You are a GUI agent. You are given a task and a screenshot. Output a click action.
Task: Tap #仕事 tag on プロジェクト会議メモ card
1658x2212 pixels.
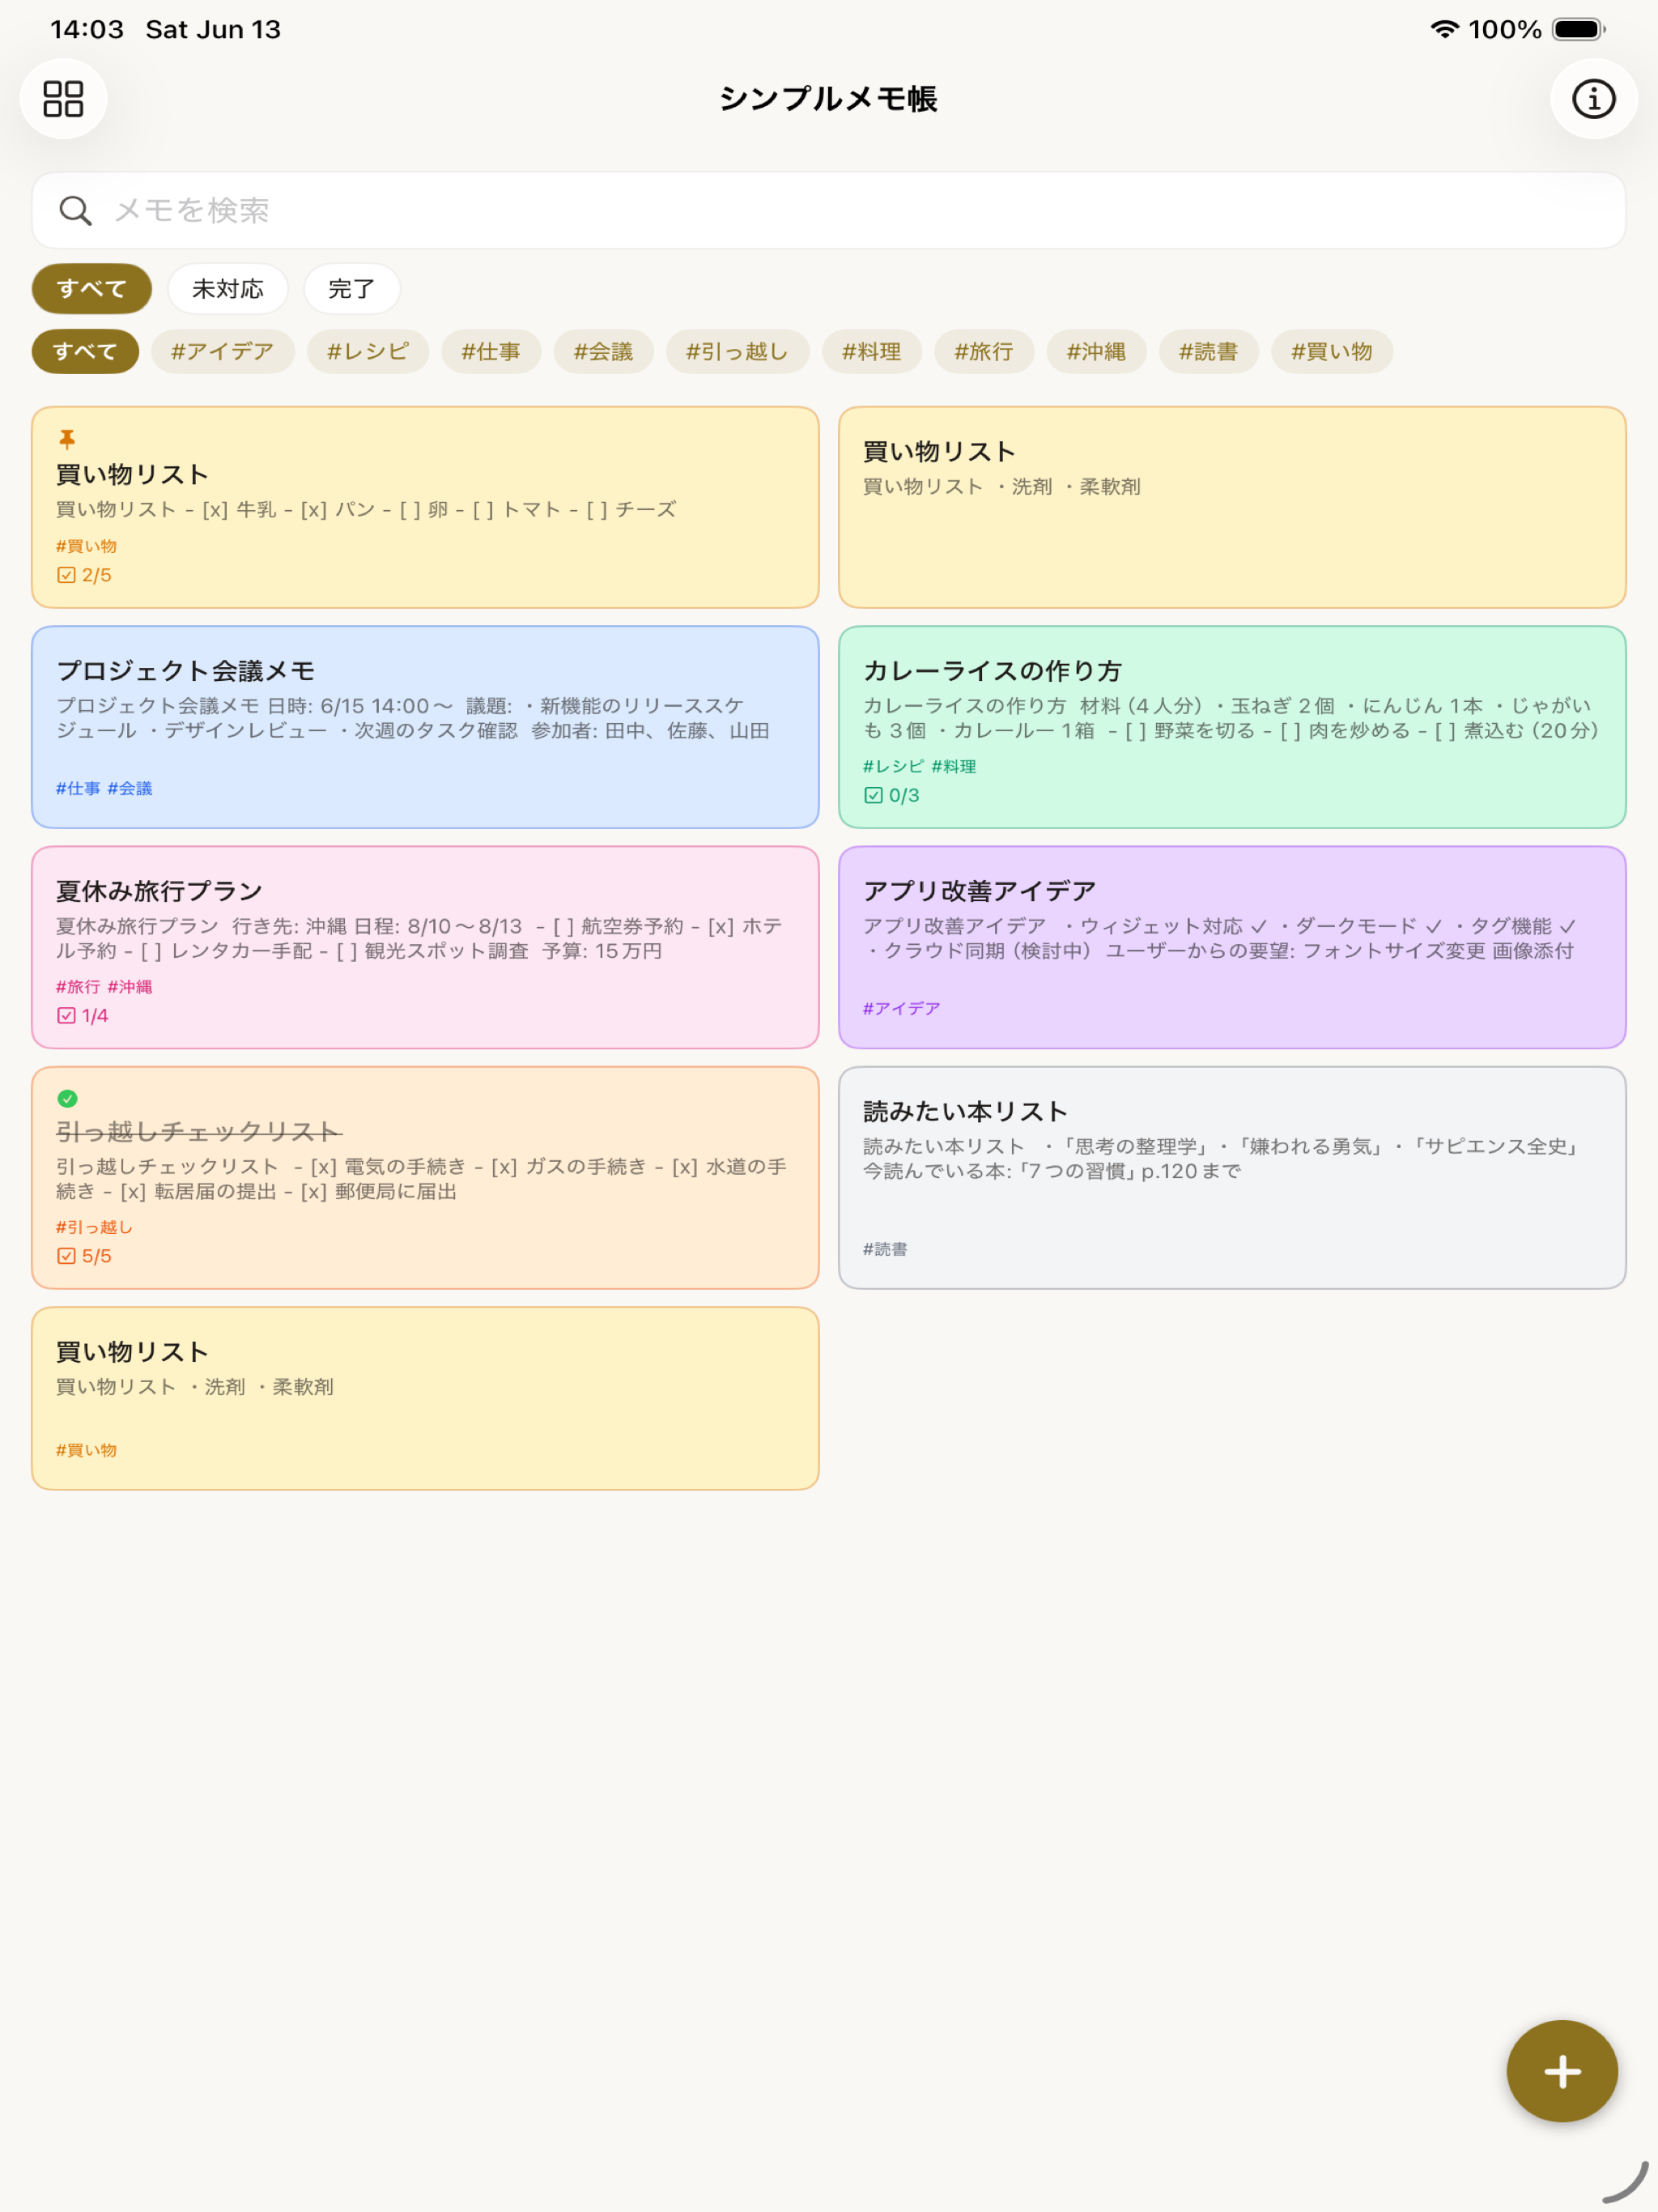pos(78,788)
